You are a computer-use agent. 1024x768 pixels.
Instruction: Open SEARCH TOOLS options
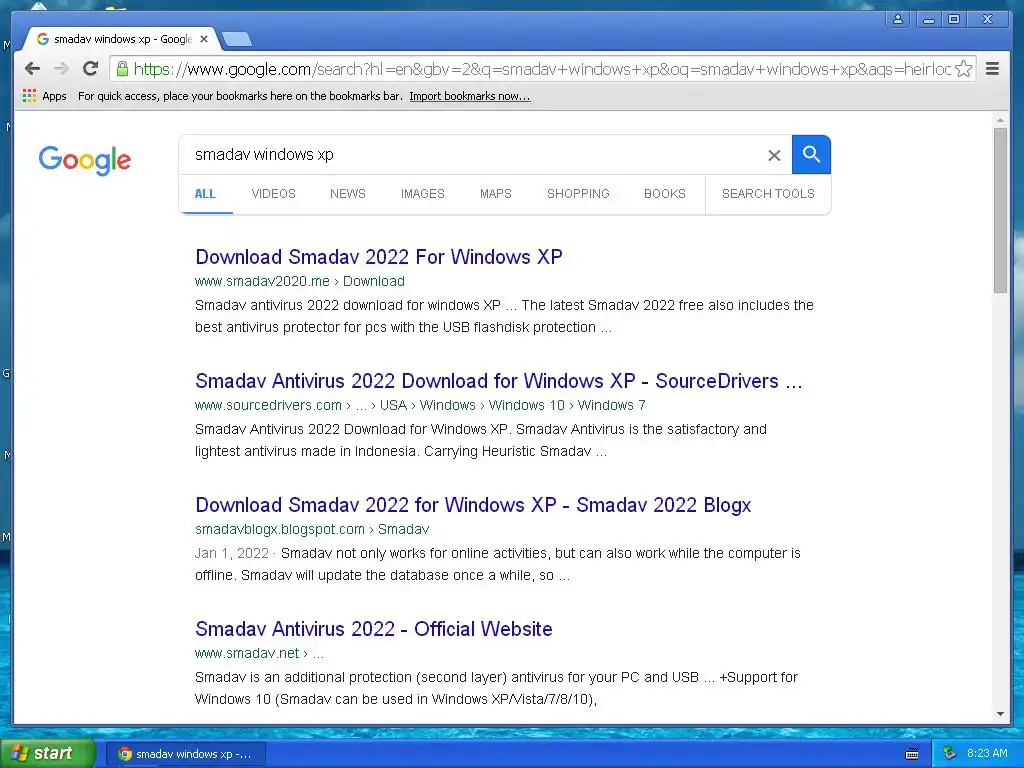[768, 194]
